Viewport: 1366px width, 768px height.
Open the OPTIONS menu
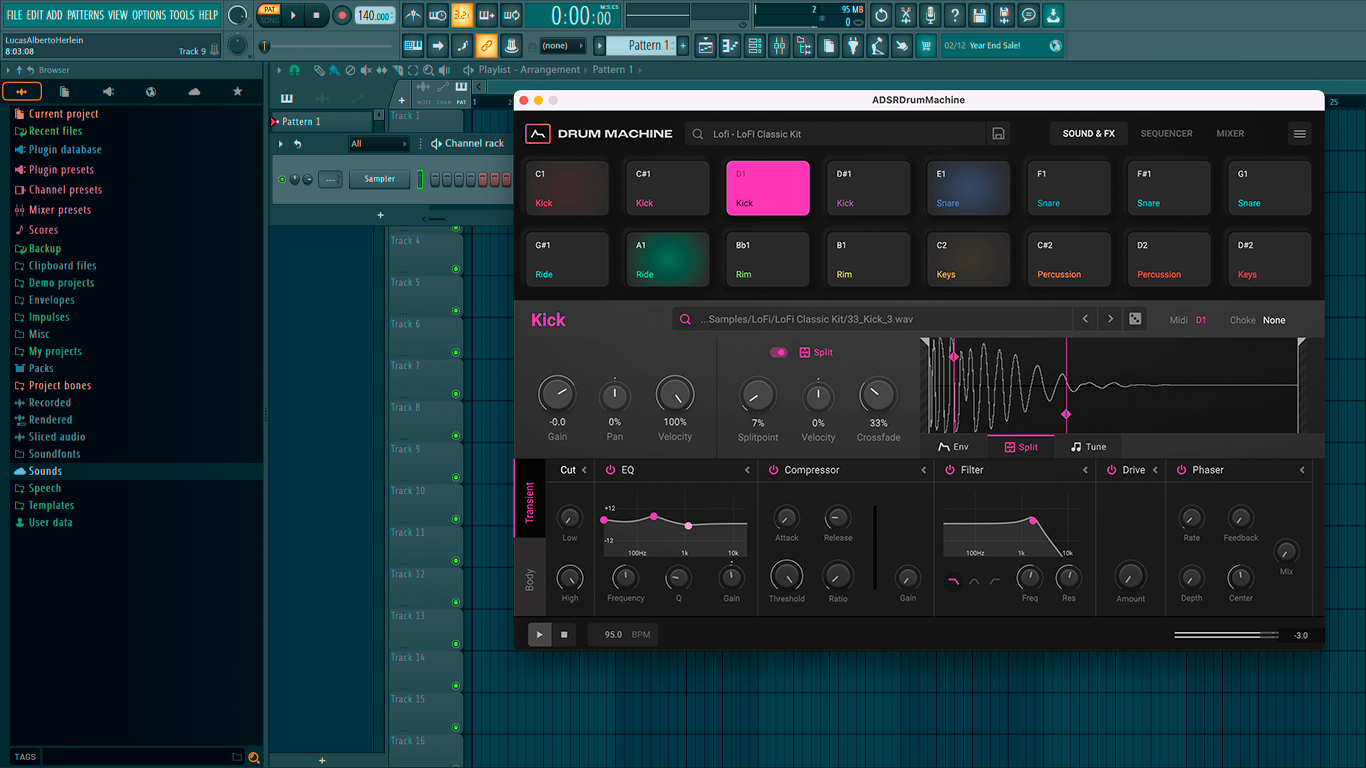click(x=149, y=15)
